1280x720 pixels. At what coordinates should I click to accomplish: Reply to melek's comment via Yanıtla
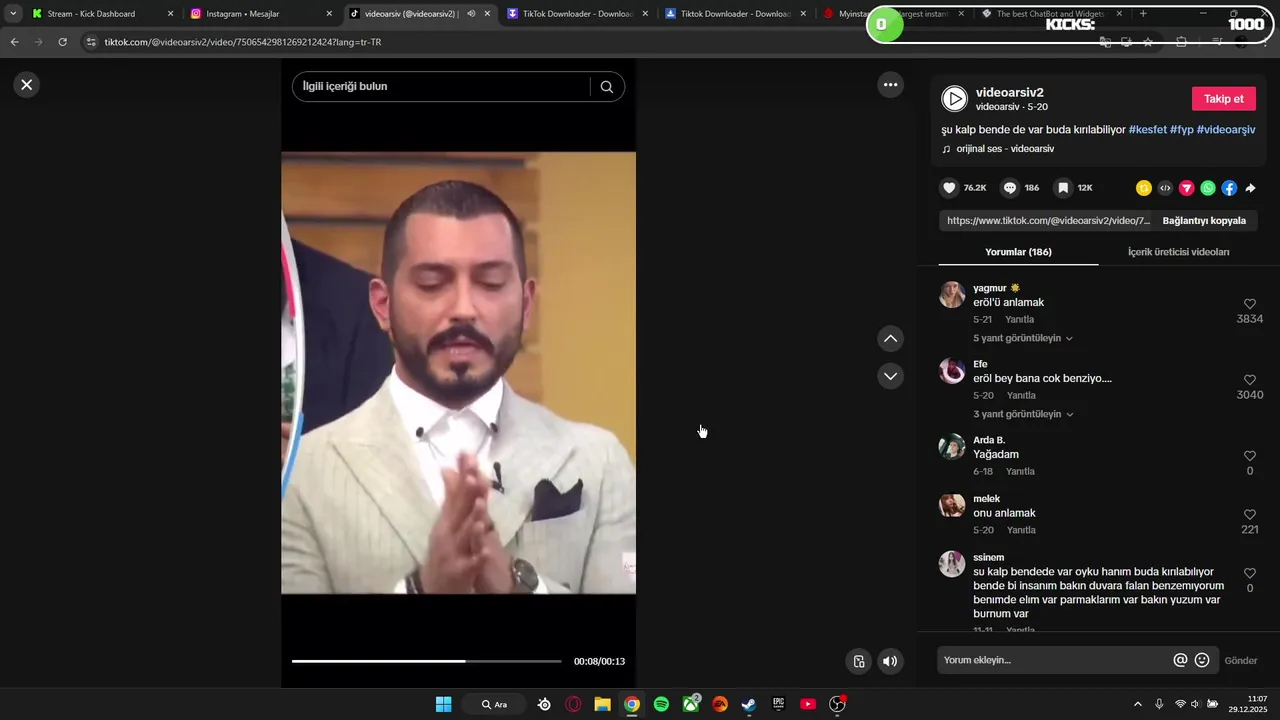point(1021,531)
